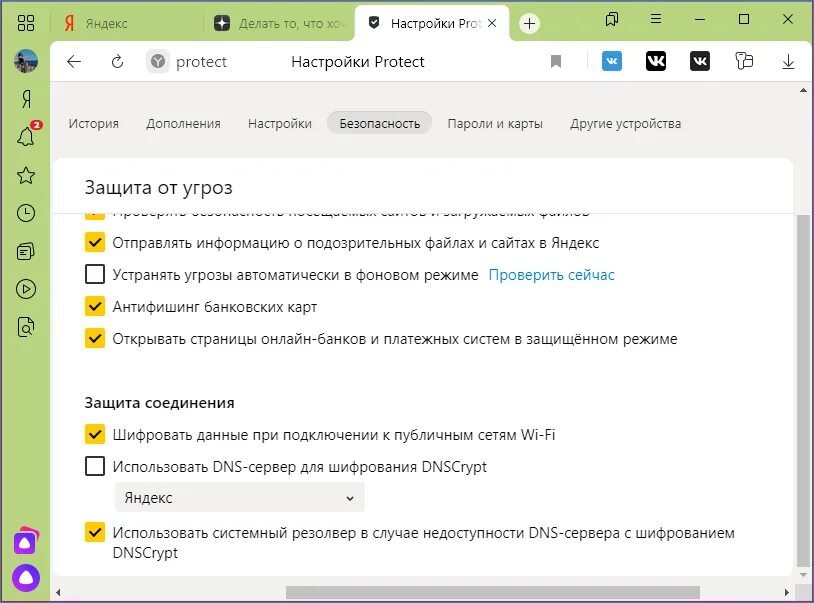Open the browser hamburger menu
814x603 pixels.
click(x=656, y=19)
